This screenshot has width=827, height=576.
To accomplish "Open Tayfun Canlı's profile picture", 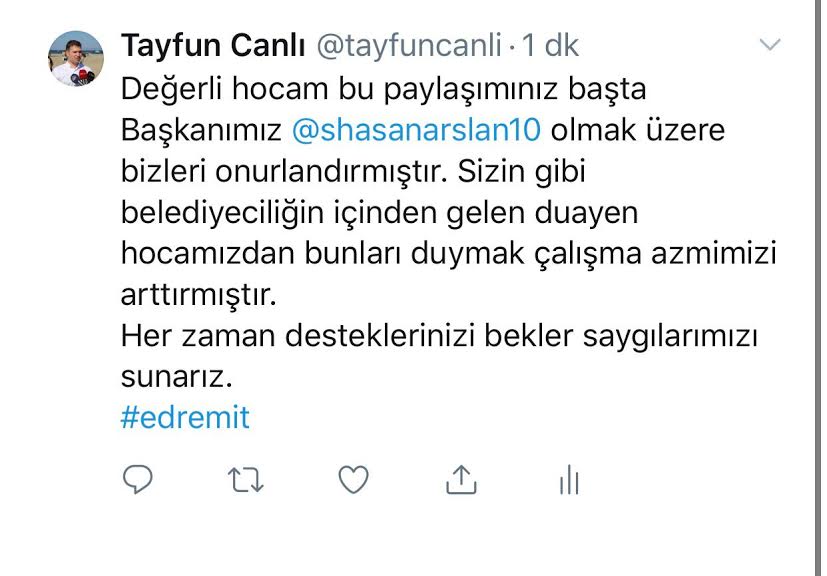I will [75, 59].
